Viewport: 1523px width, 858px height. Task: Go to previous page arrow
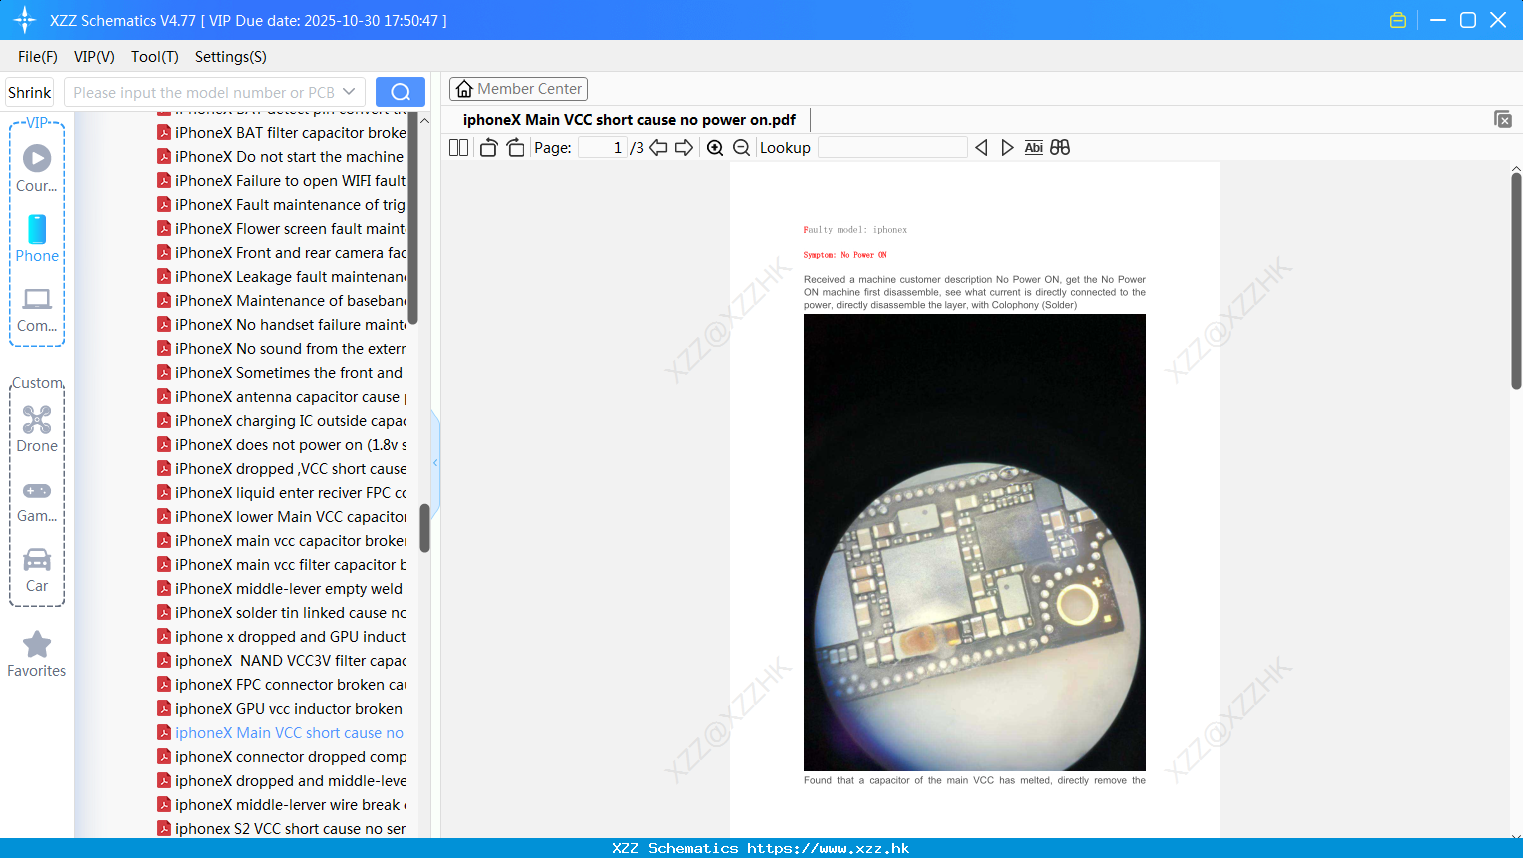658,147
